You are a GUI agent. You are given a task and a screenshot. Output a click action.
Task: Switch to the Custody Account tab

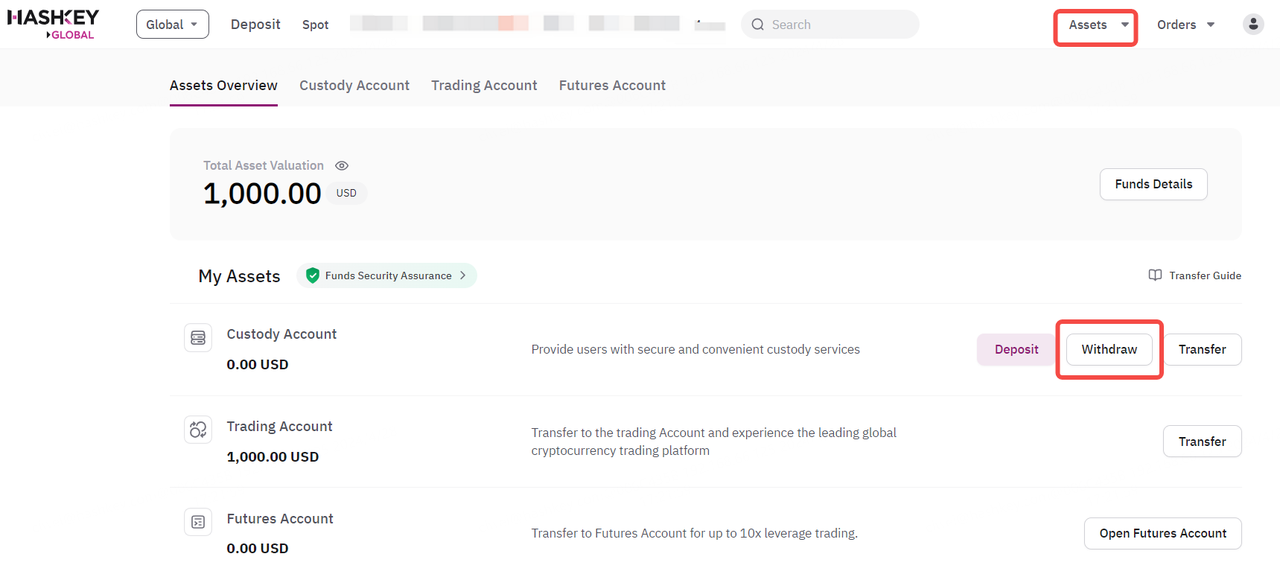point(354,86)
